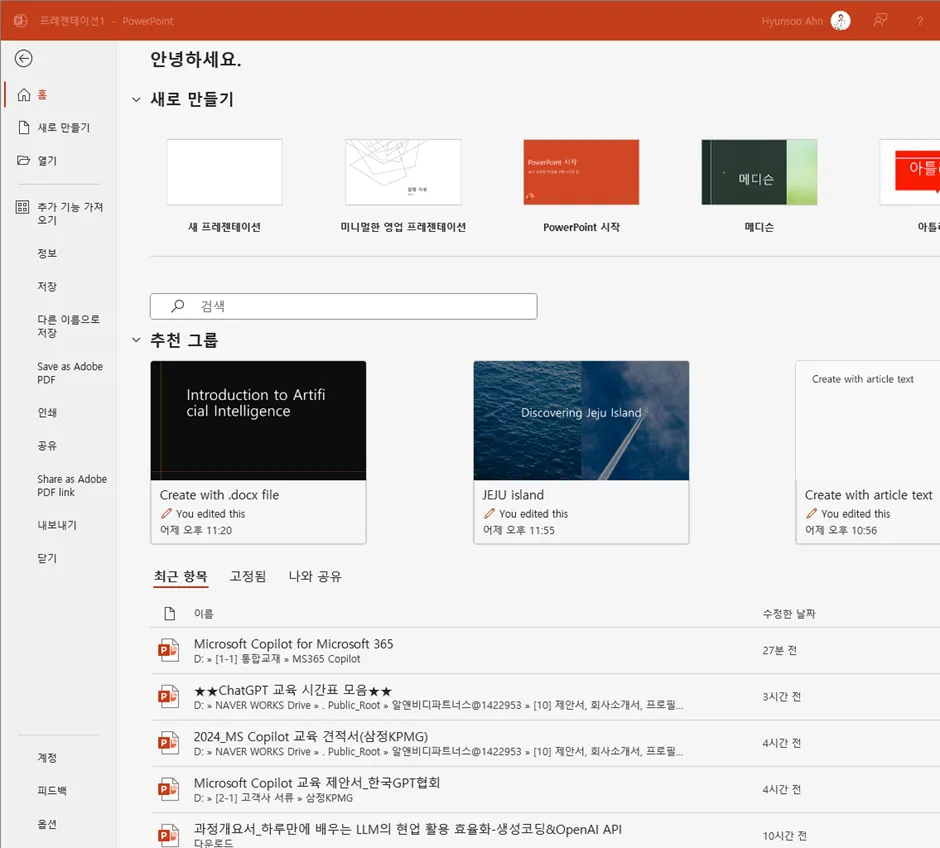
Task: Open 2024_MS Copilot 교육 견적서(삼정KPMG) file
Action: 311,737
